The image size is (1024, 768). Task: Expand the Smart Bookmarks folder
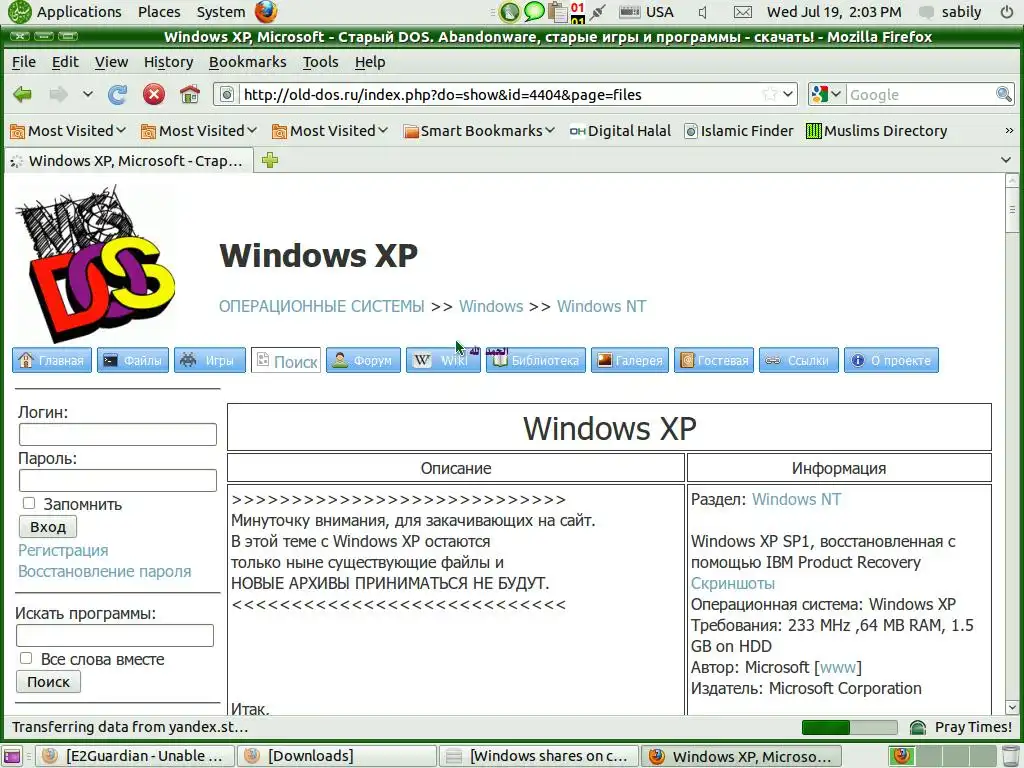point(479,131)
